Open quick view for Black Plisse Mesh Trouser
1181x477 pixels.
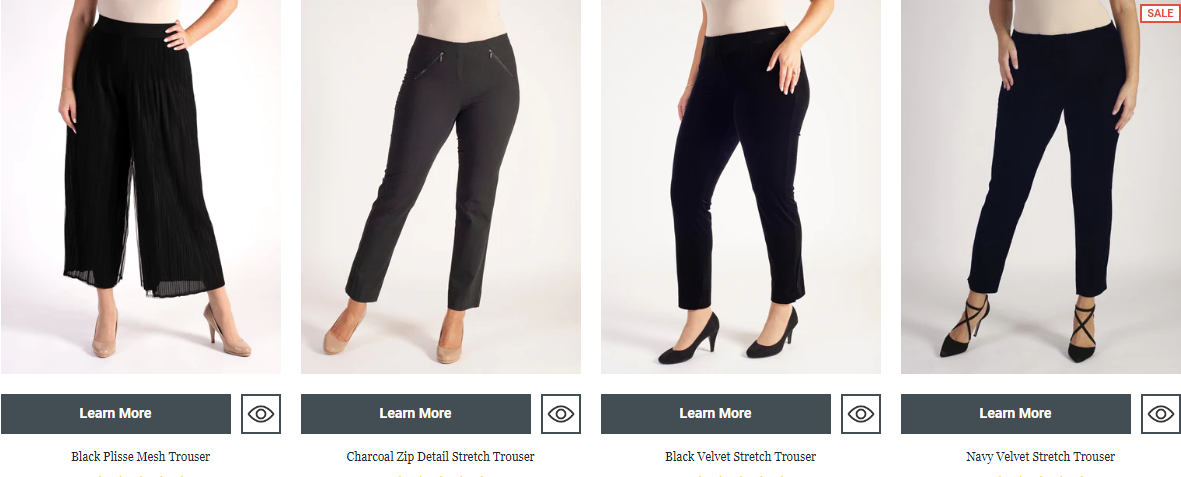(x=261, y=414)
